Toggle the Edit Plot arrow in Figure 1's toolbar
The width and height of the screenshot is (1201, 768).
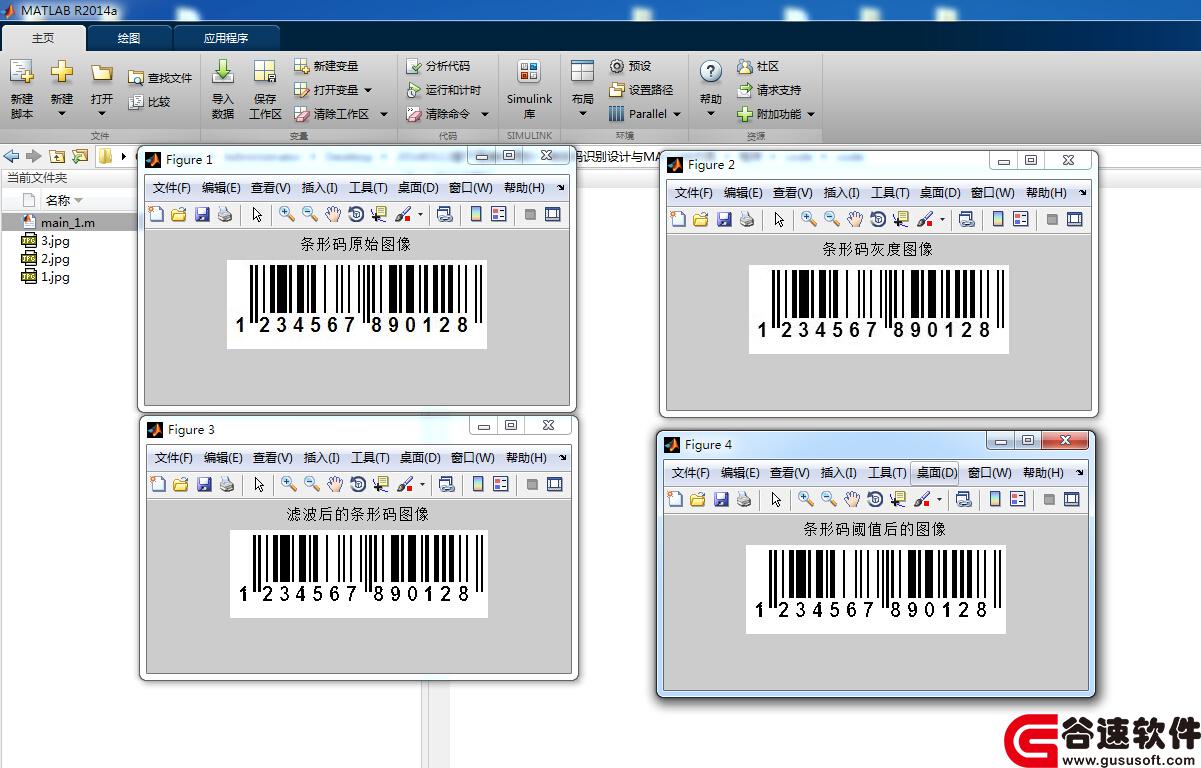coord(257,214)
